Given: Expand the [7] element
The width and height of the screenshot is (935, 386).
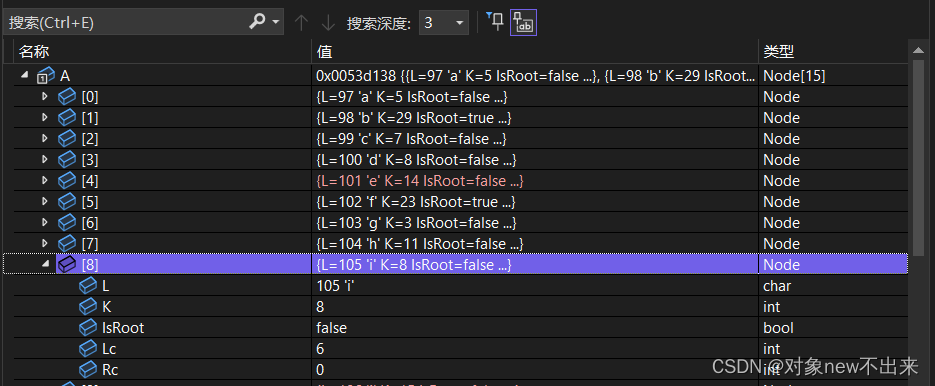Looking at the screenshot, I should [44, 242].
